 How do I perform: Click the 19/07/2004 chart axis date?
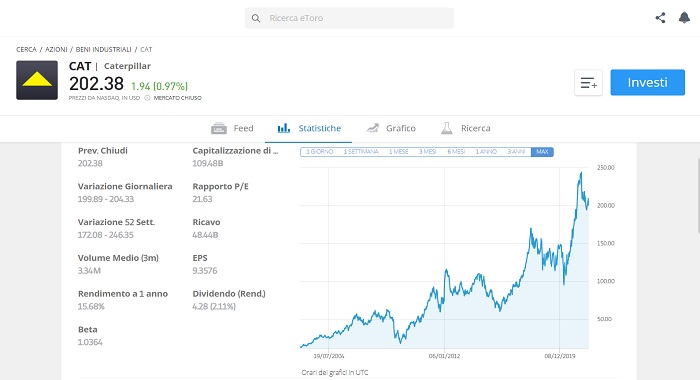[x=329, y=356]
